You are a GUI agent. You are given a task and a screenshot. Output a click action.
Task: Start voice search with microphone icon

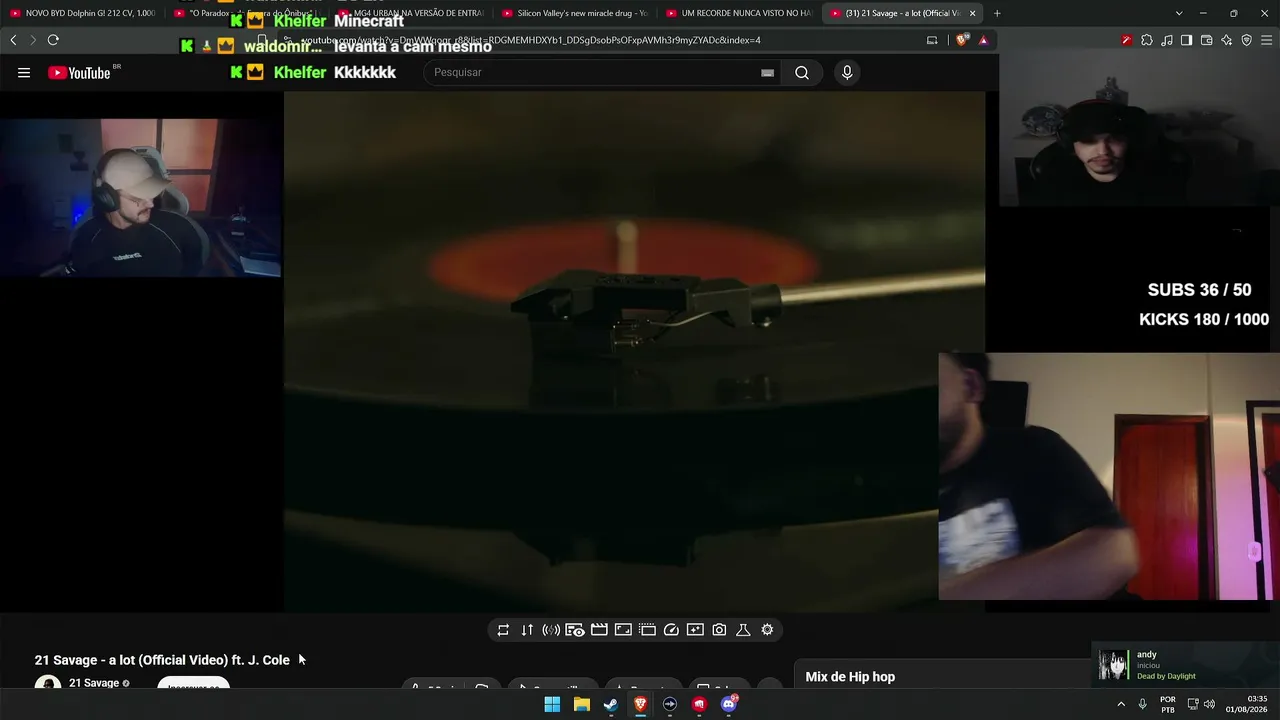click(847, 72)
